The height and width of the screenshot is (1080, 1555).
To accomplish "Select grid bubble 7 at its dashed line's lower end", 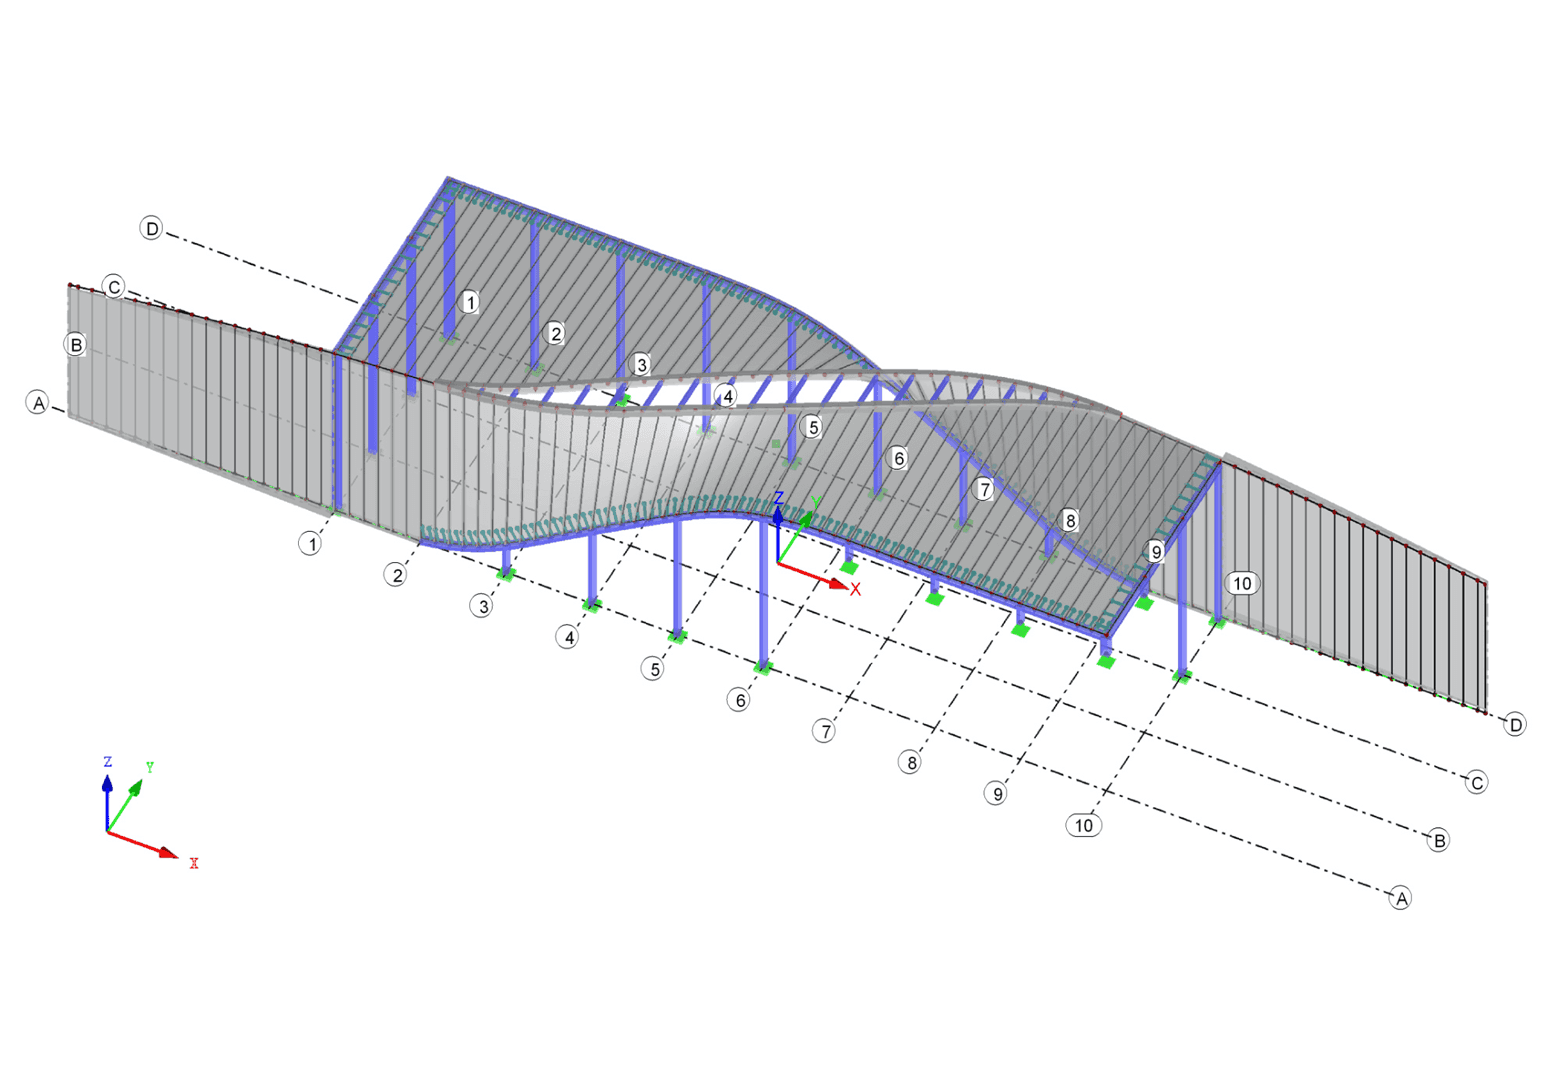I will click(x=825, y=731).
